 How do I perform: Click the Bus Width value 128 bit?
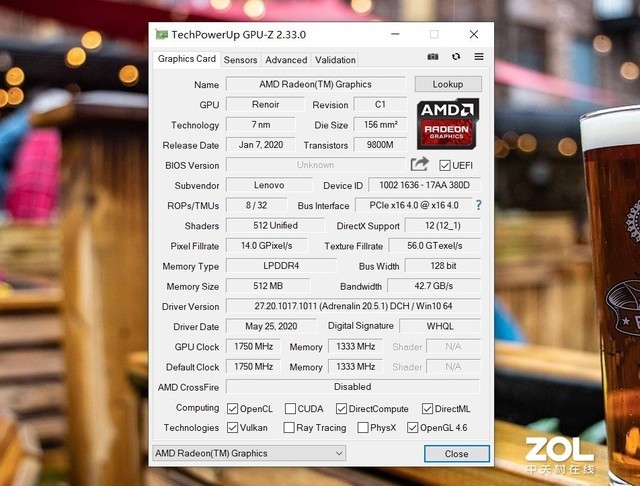click(x=443, y=266)
